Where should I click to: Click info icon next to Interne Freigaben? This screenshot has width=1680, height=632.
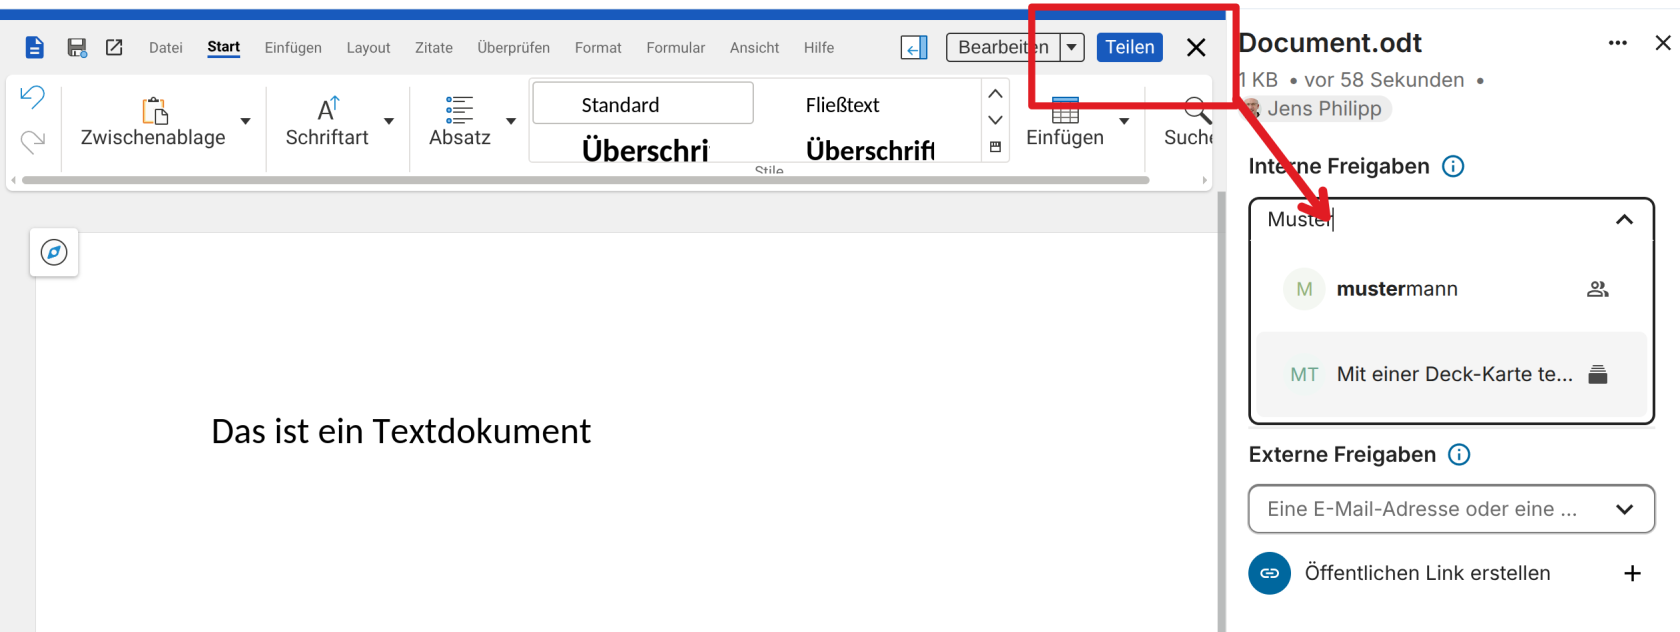click(1453, 166)
